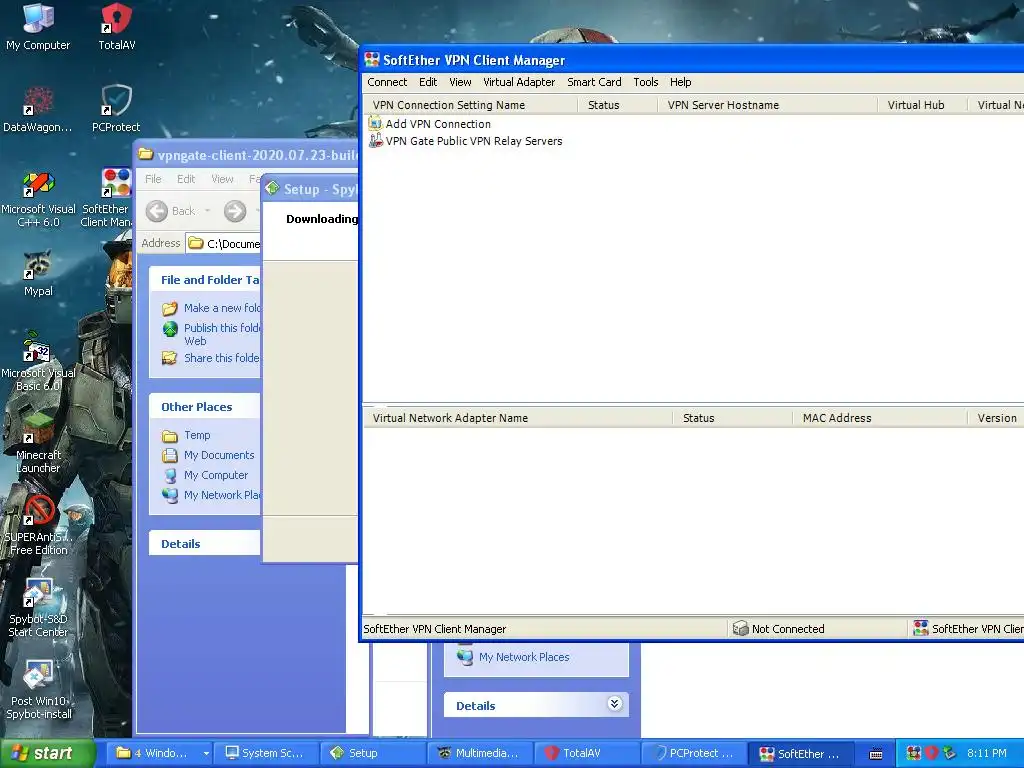The image size is (1024, 768).
Task: Click Start button
Action: (x=48, y=753)
